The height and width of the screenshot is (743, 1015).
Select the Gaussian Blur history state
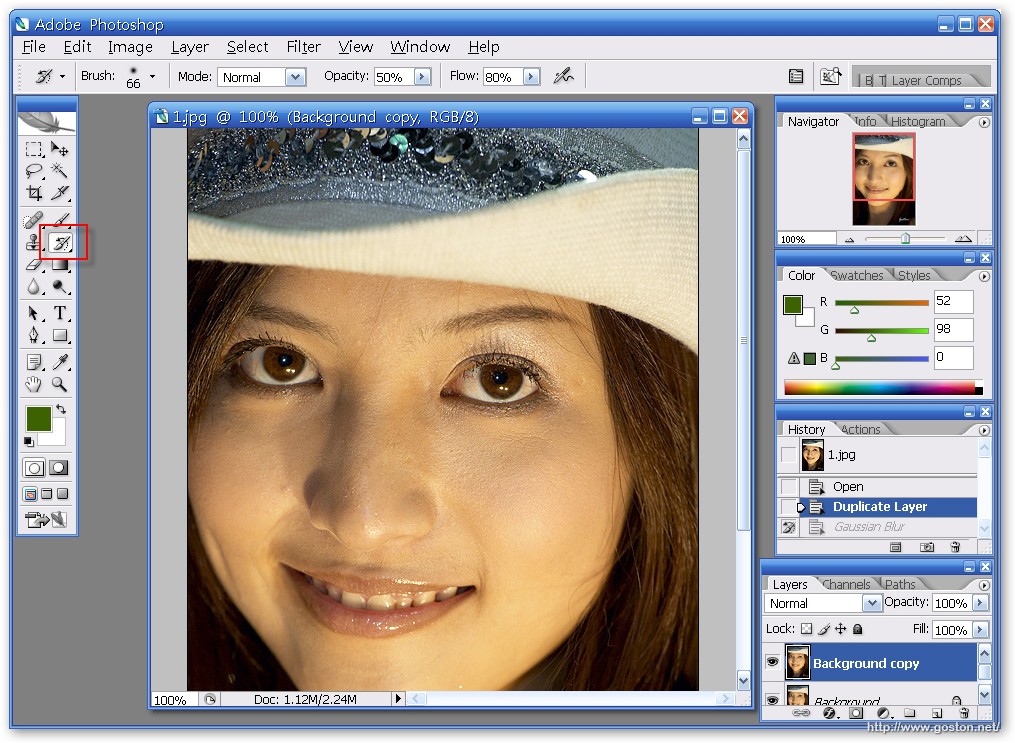(x=868, y=527)
